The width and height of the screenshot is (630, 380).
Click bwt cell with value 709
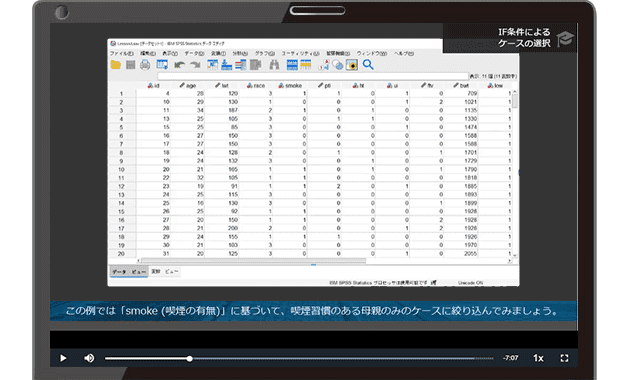point(461,94)
